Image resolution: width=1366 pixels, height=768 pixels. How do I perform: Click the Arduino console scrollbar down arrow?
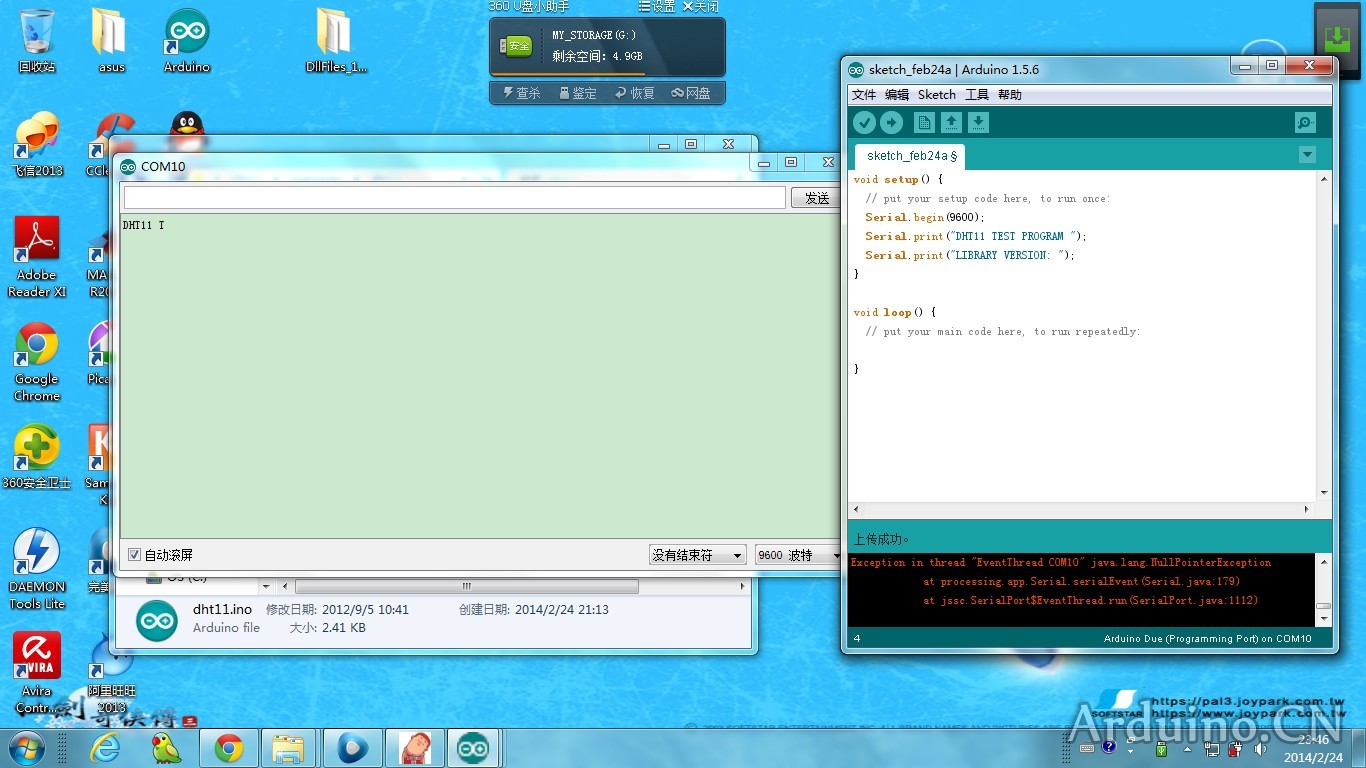(x=1323, y=619)
